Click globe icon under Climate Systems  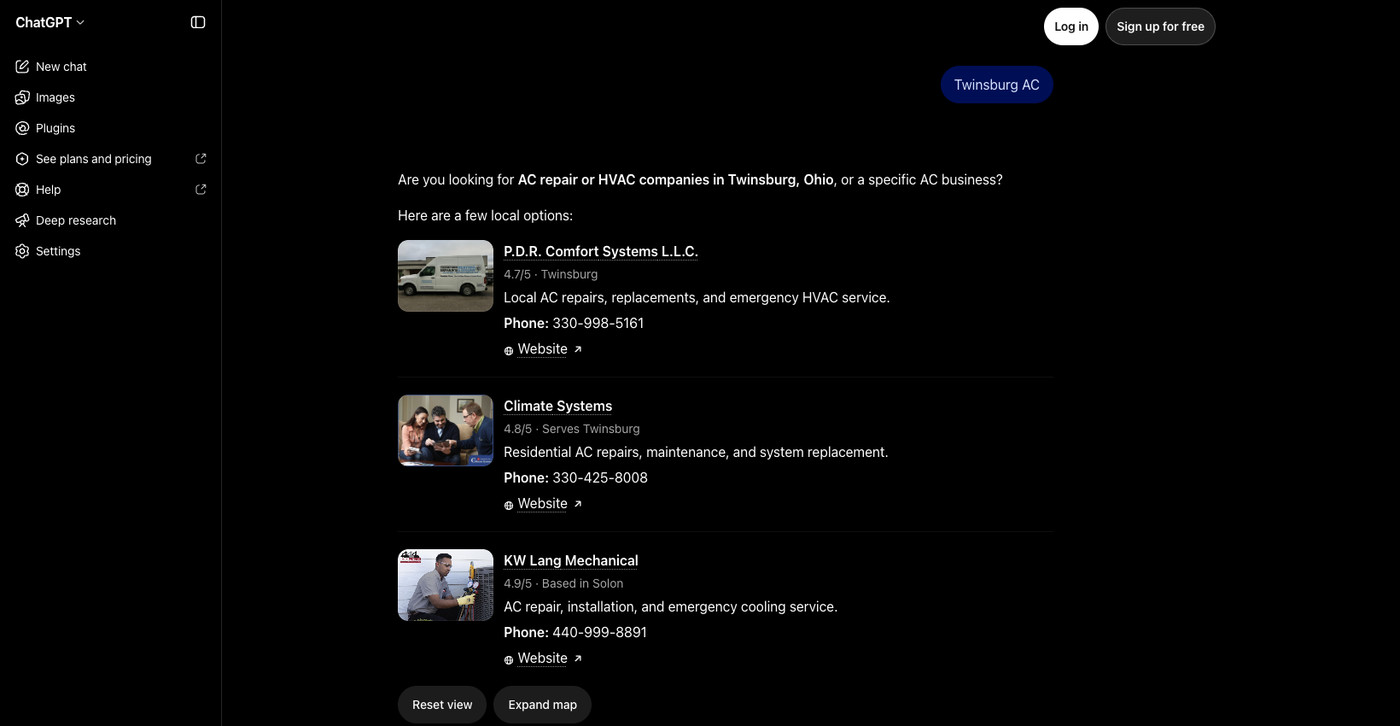click(x=509, y=505)
